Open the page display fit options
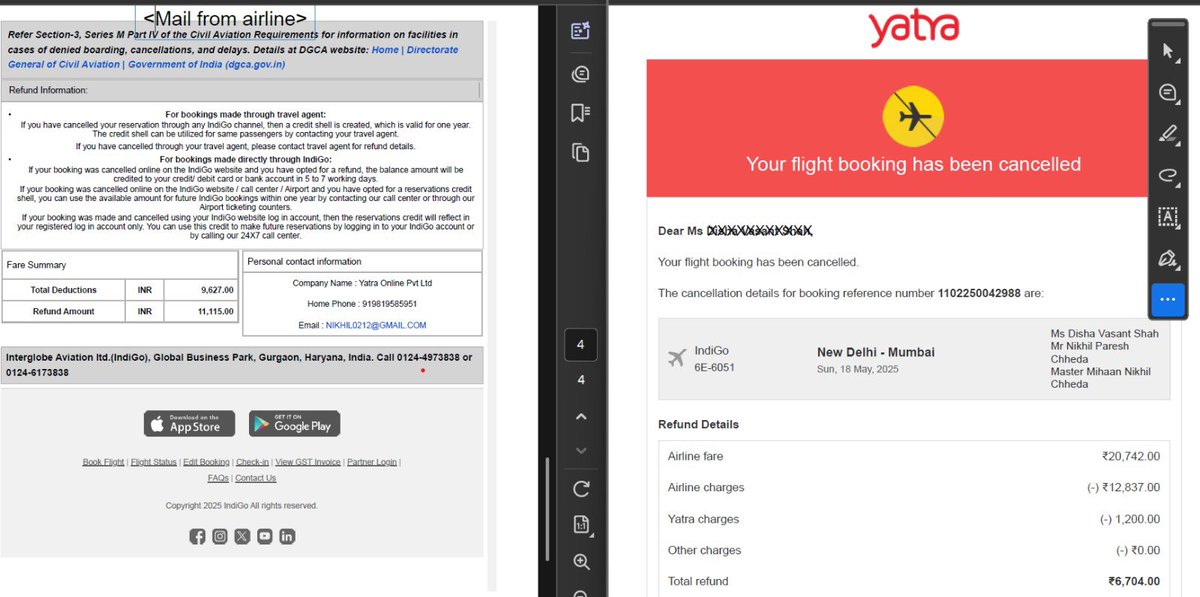Image resolution: width=1200 pixels, height=597 pixels. click(581, 525)
